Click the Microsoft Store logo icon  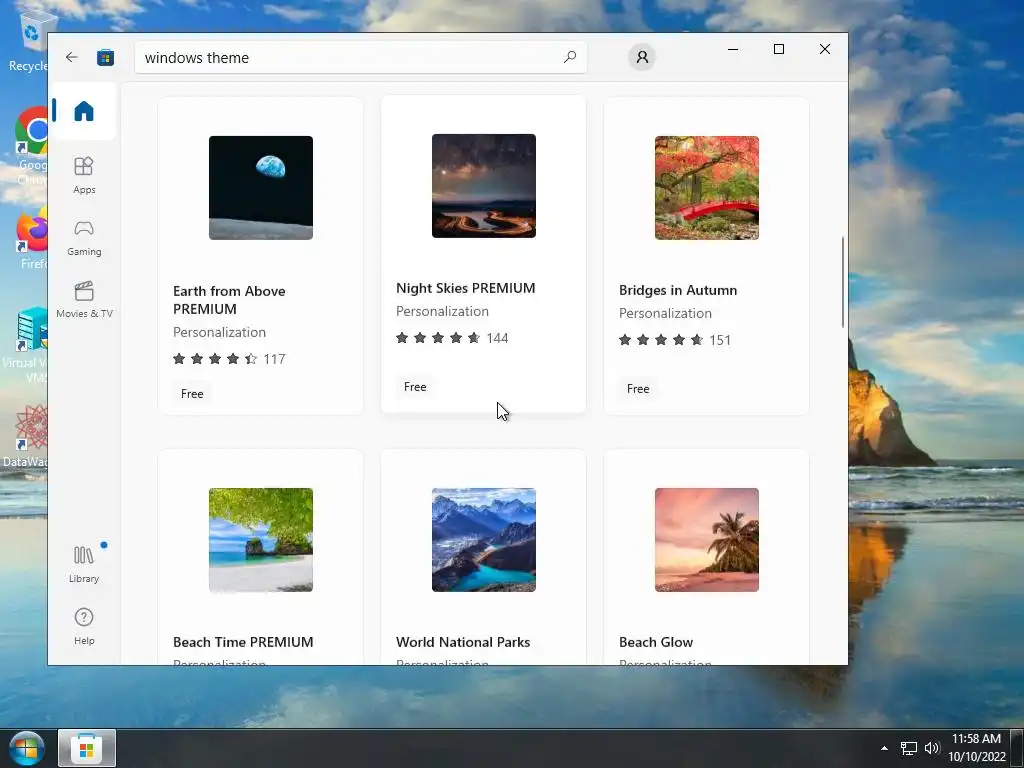click(105, 57)
